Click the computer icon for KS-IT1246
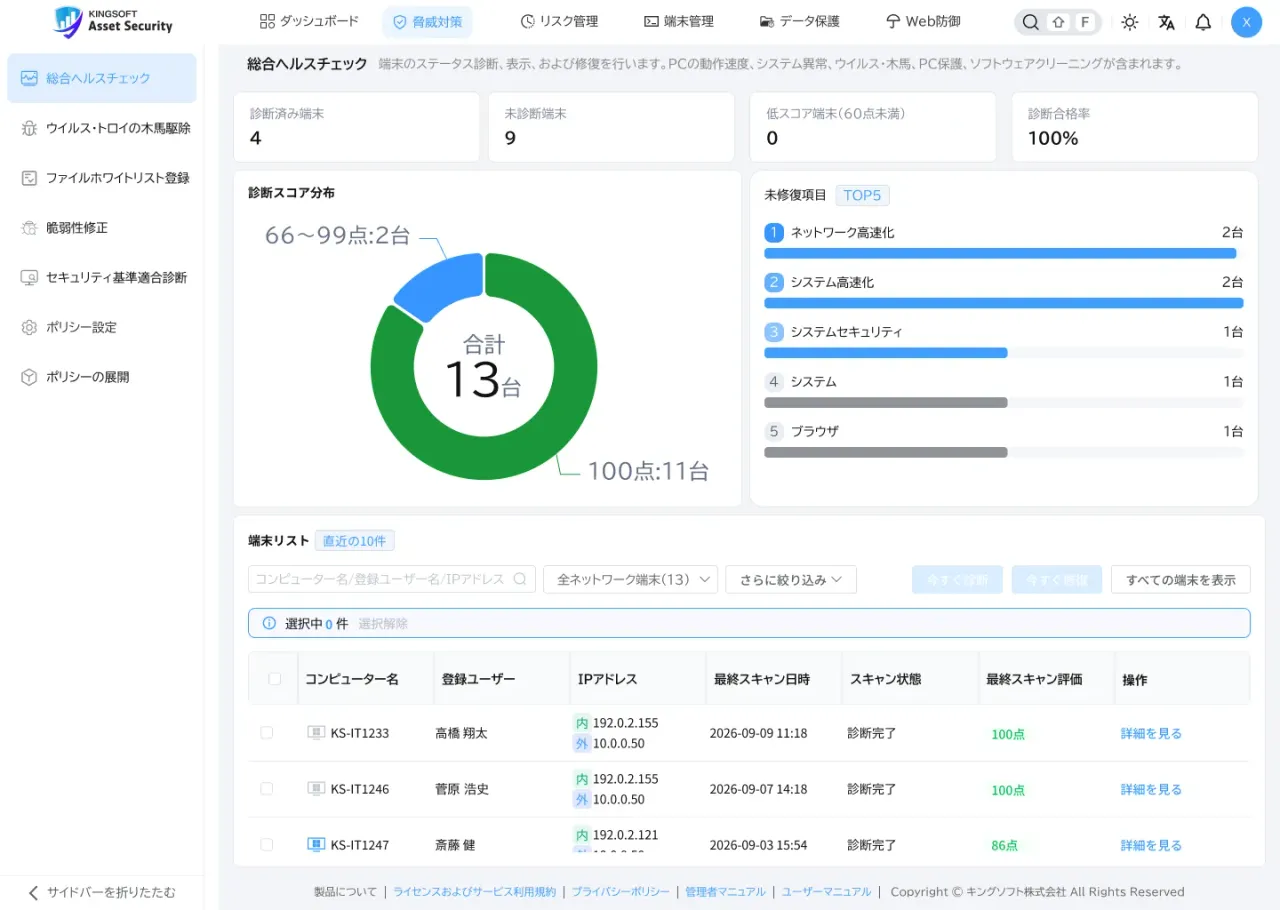Screen dimensions: 1280x910 [x=316, y=789]
